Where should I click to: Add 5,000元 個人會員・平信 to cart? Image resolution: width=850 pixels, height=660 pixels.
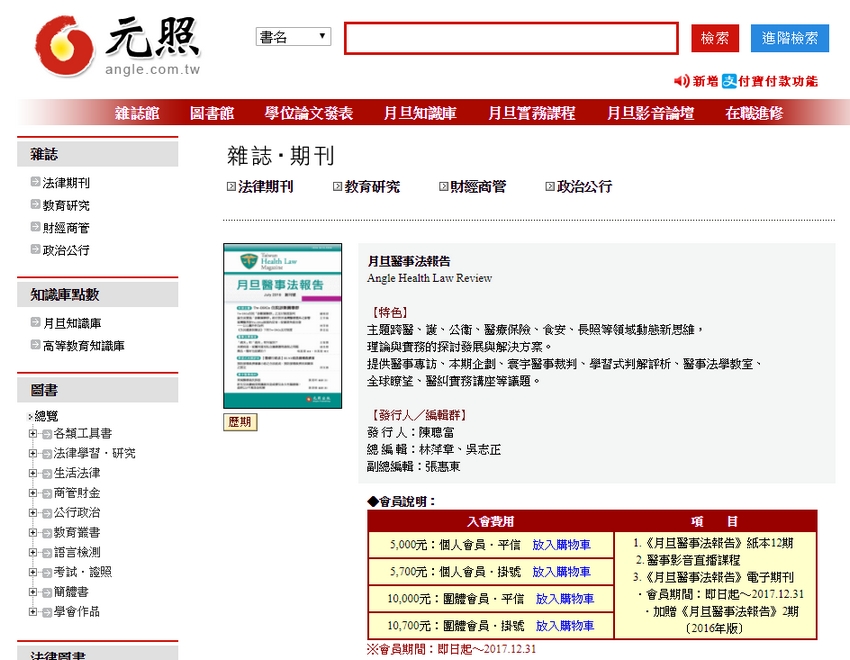pos(561,545)
